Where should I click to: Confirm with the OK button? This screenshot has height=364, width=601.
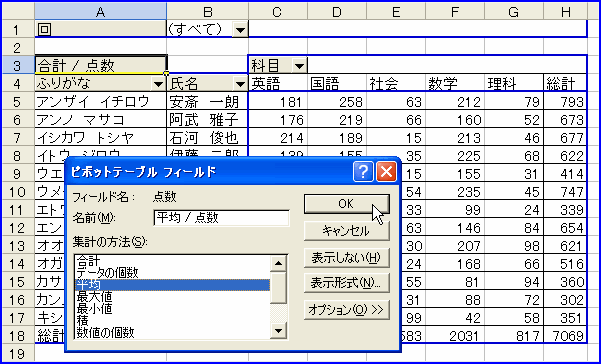click(x=346, y=204)
